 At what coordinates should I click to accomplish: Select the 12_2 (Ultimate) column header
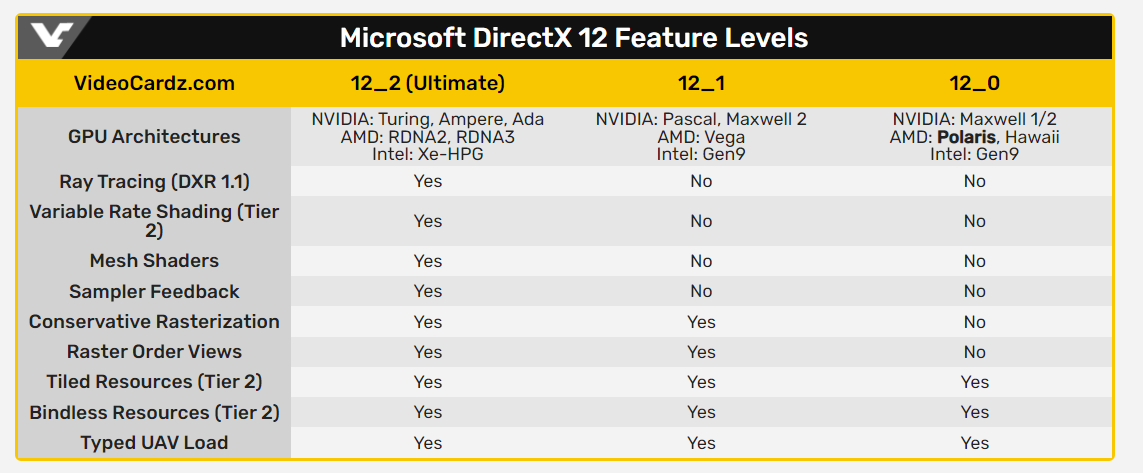click(x=427, y=83)
